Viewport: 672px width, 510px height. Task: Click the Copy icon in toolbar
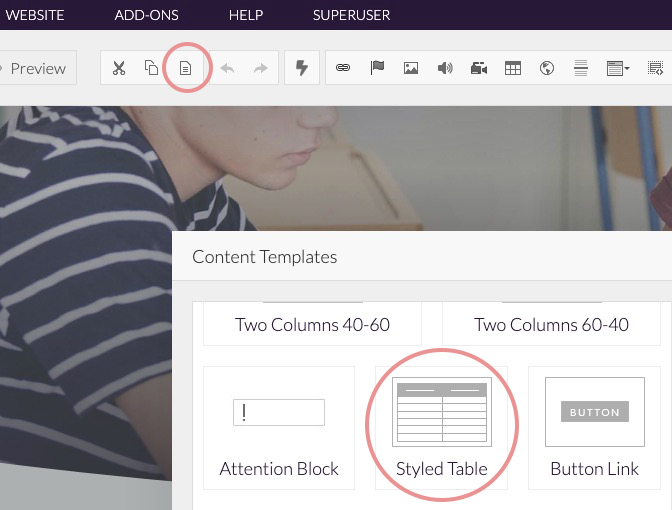(x=151, y=68)
